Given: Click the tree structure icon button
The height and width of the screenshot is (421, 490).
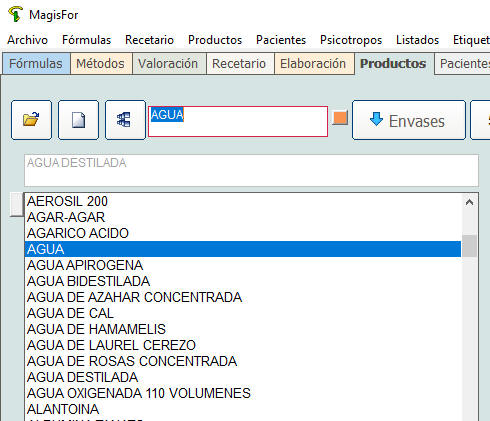Looking at the screenshot, I should coord(125,120).
